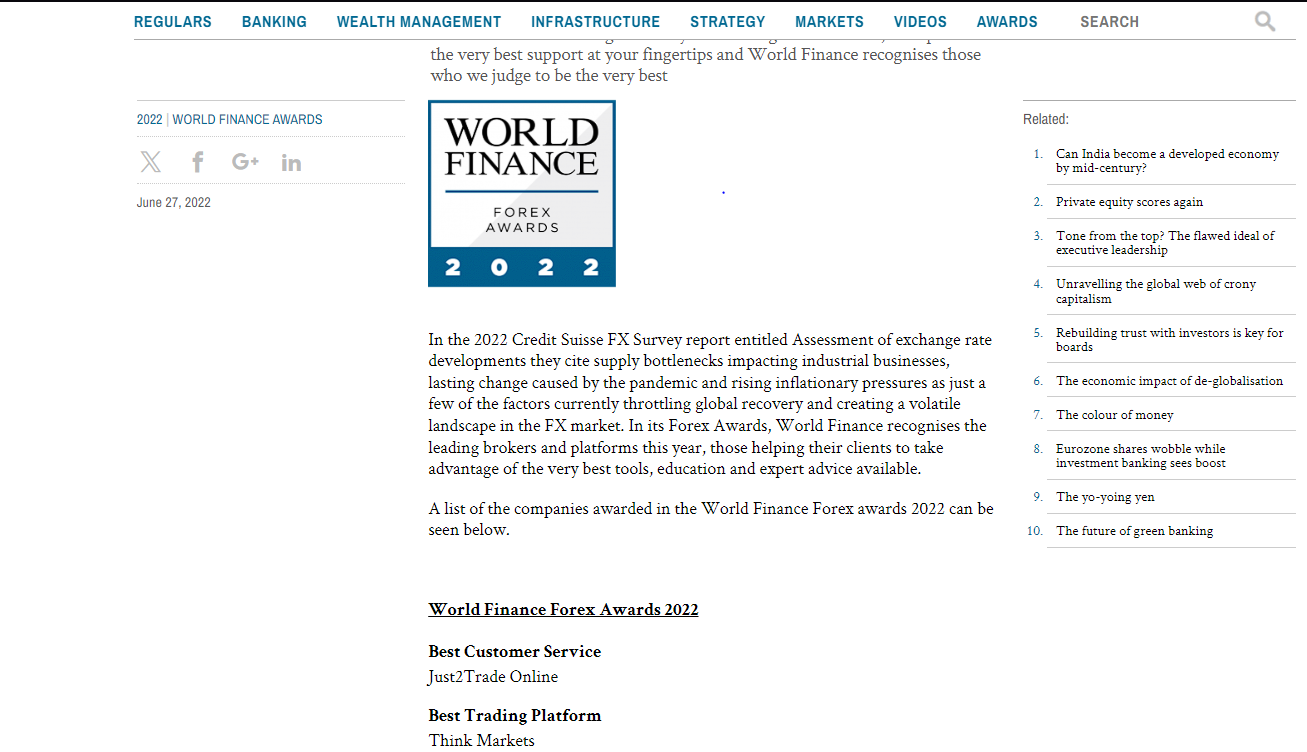Click the 'Related:' sidebar label
The width and height of the screenshot is (1307, 752).
click(1046, 120)
